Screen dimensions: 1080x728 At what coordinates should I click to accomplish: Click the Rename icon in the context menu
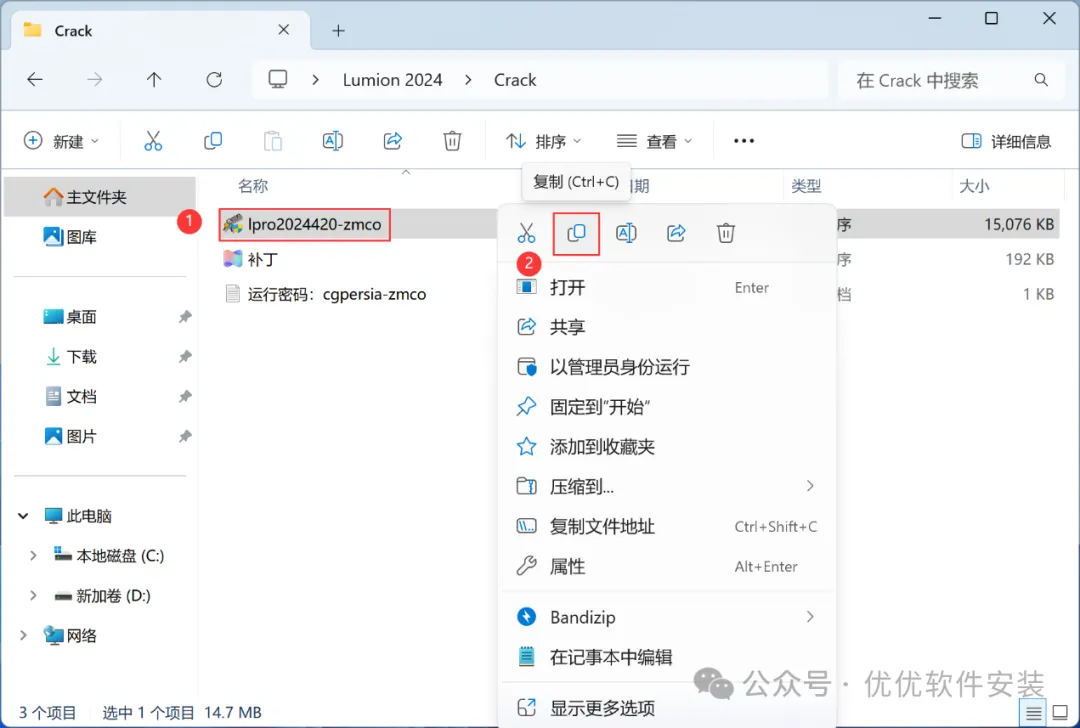(626, 233)
